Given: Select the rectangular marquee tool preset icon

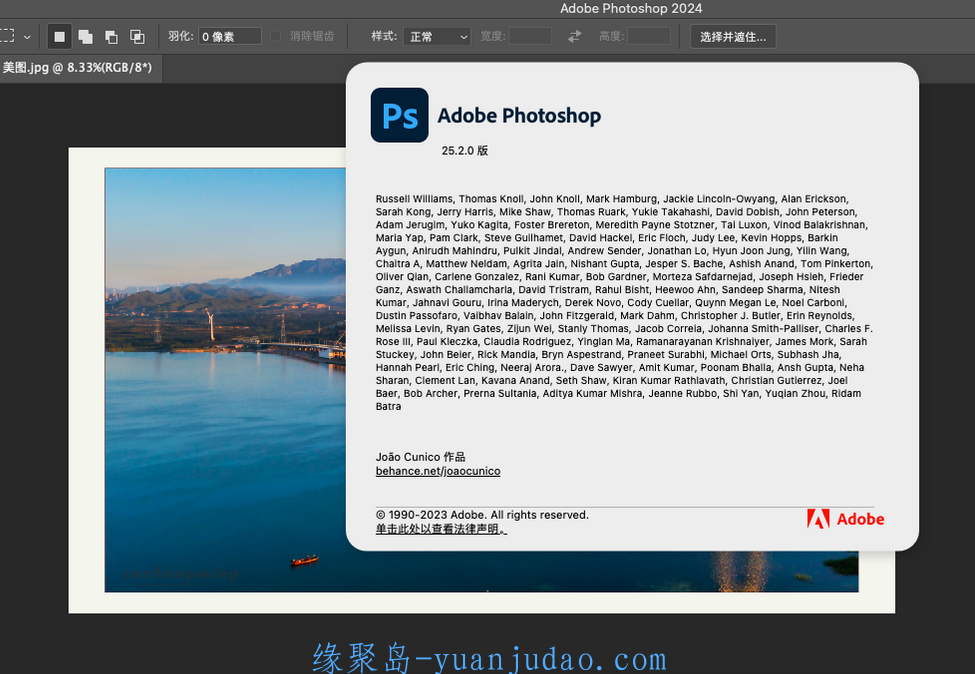Looking at the screenshot, I should tap(7, 36).
